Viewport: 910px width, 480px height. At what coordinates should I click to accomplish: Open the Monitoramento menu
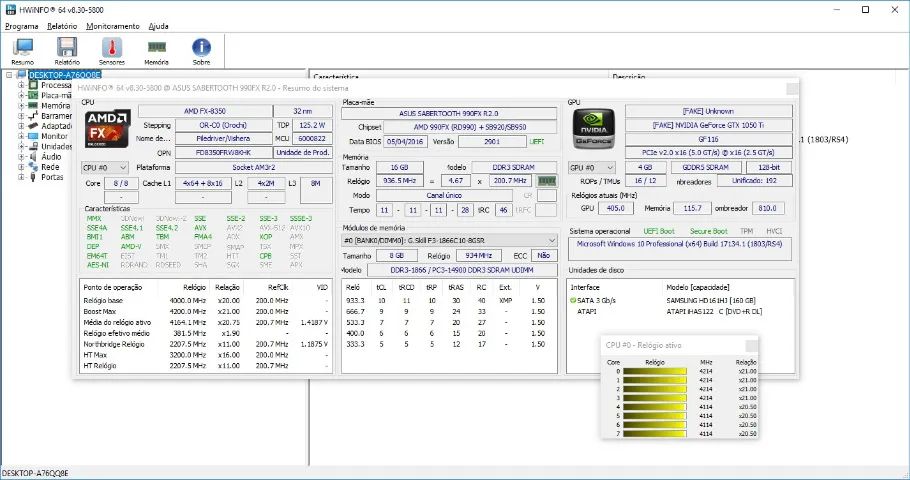(x=113, y=26)
